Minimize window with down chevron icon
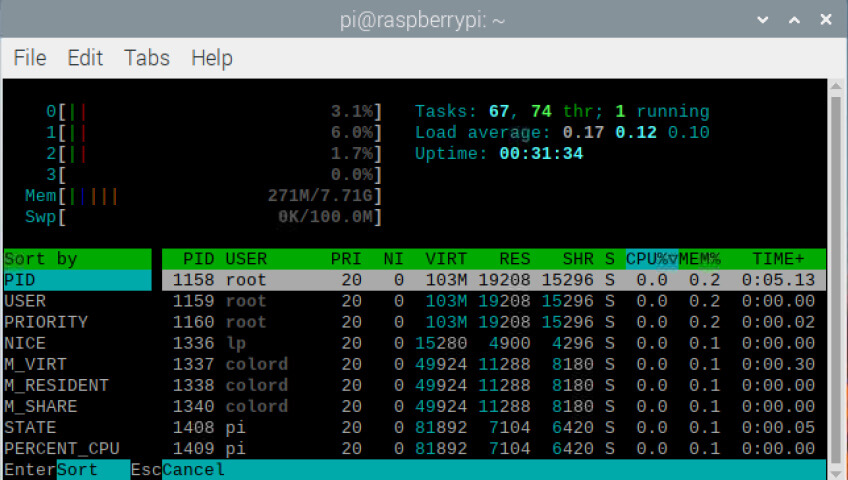 point(763,21)
